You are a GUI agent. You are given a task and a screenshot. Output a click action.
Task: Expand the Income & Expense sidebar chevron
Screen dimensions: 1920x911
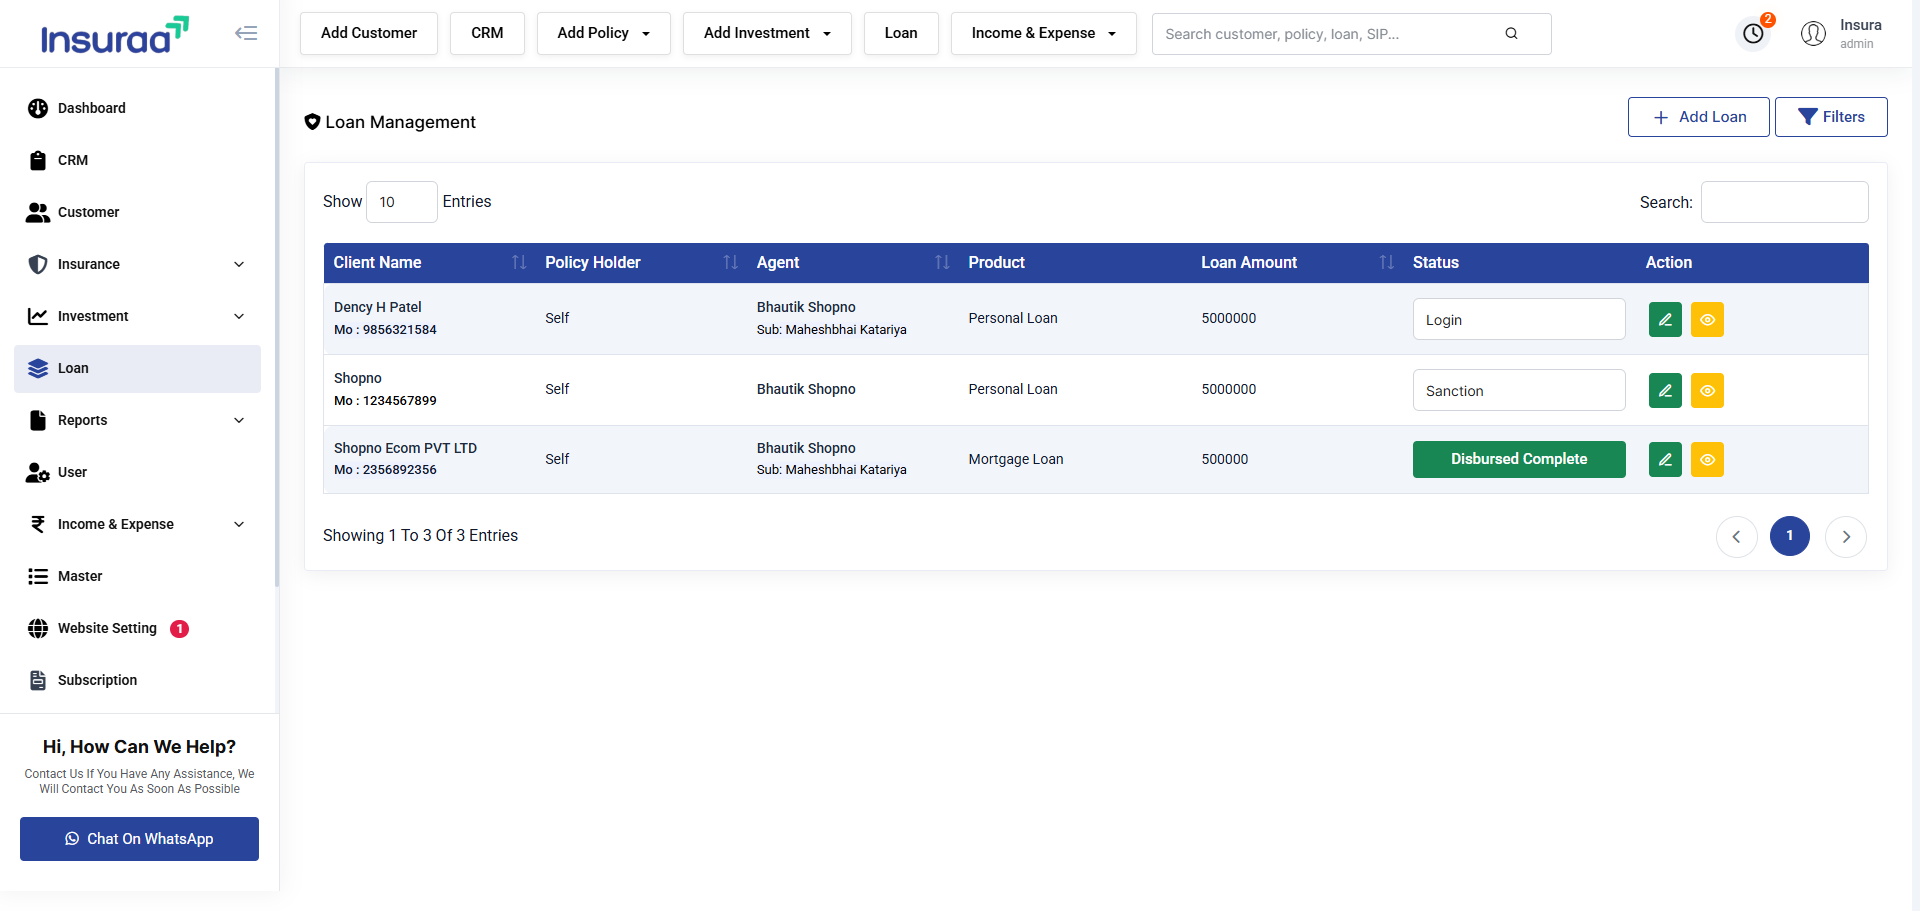pyautogui.click(x=239, y=524)
